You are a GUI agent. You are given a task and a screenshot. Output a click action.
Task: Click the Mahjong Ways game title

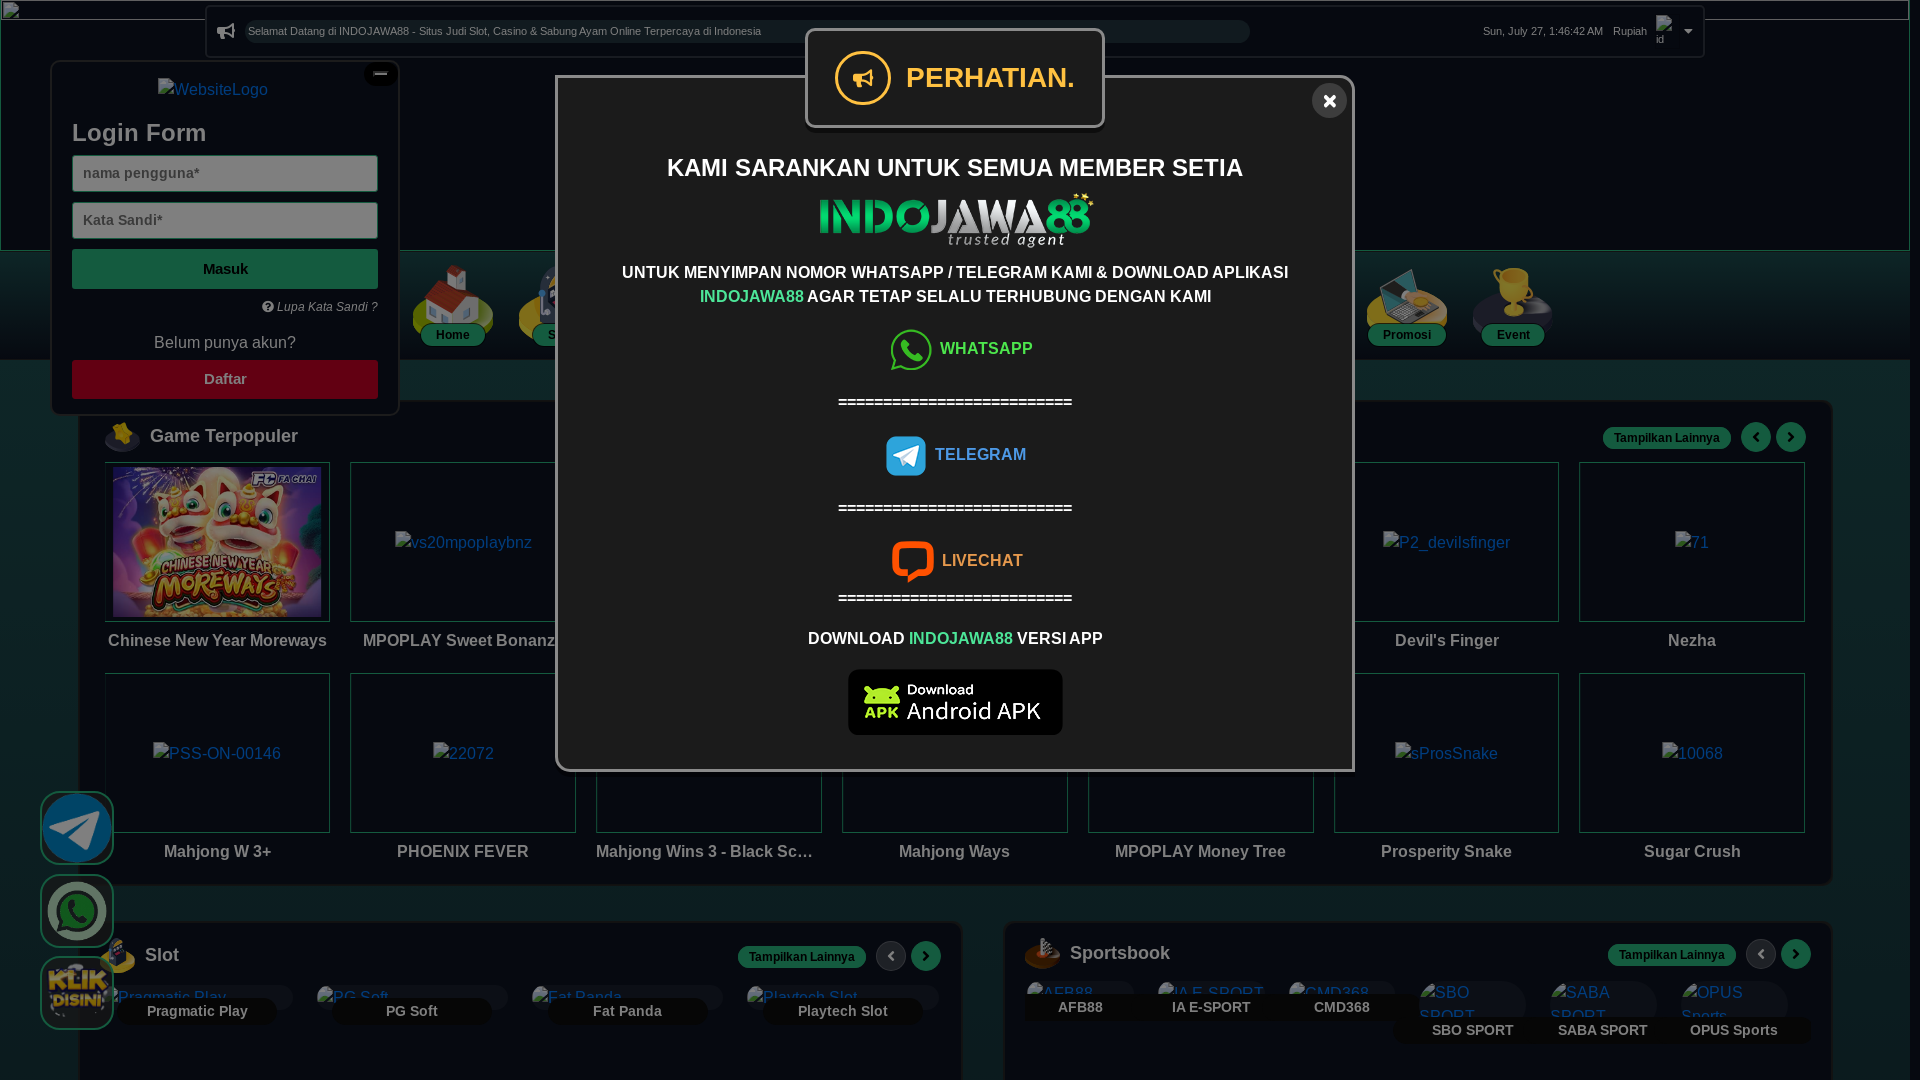954,852
